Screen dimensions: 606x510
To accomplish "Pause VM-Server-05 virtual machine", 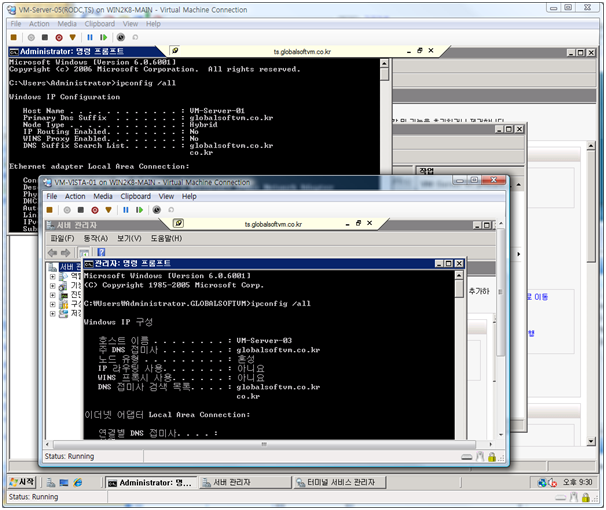I will [90, 37].
